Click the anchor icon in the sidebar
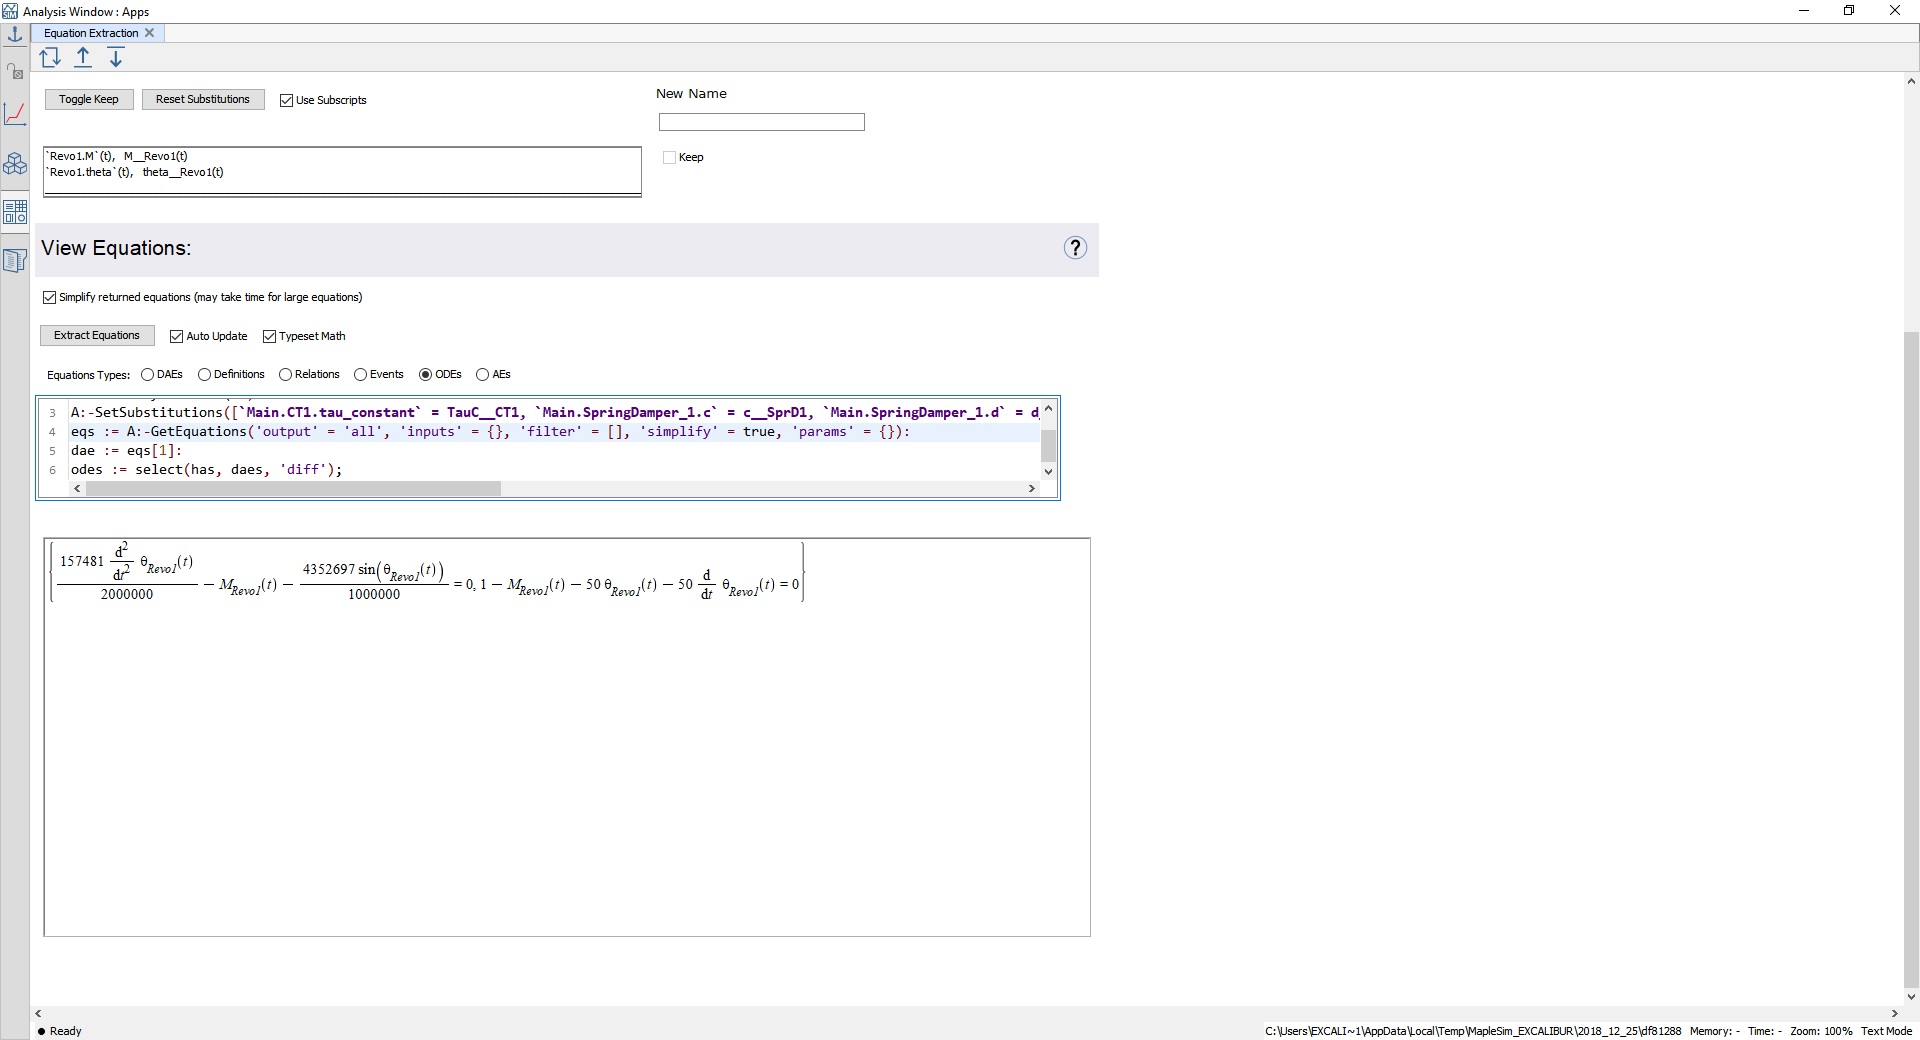Image resolution: width=1920 pixels, height=1040 pixels. pos(15,34)
